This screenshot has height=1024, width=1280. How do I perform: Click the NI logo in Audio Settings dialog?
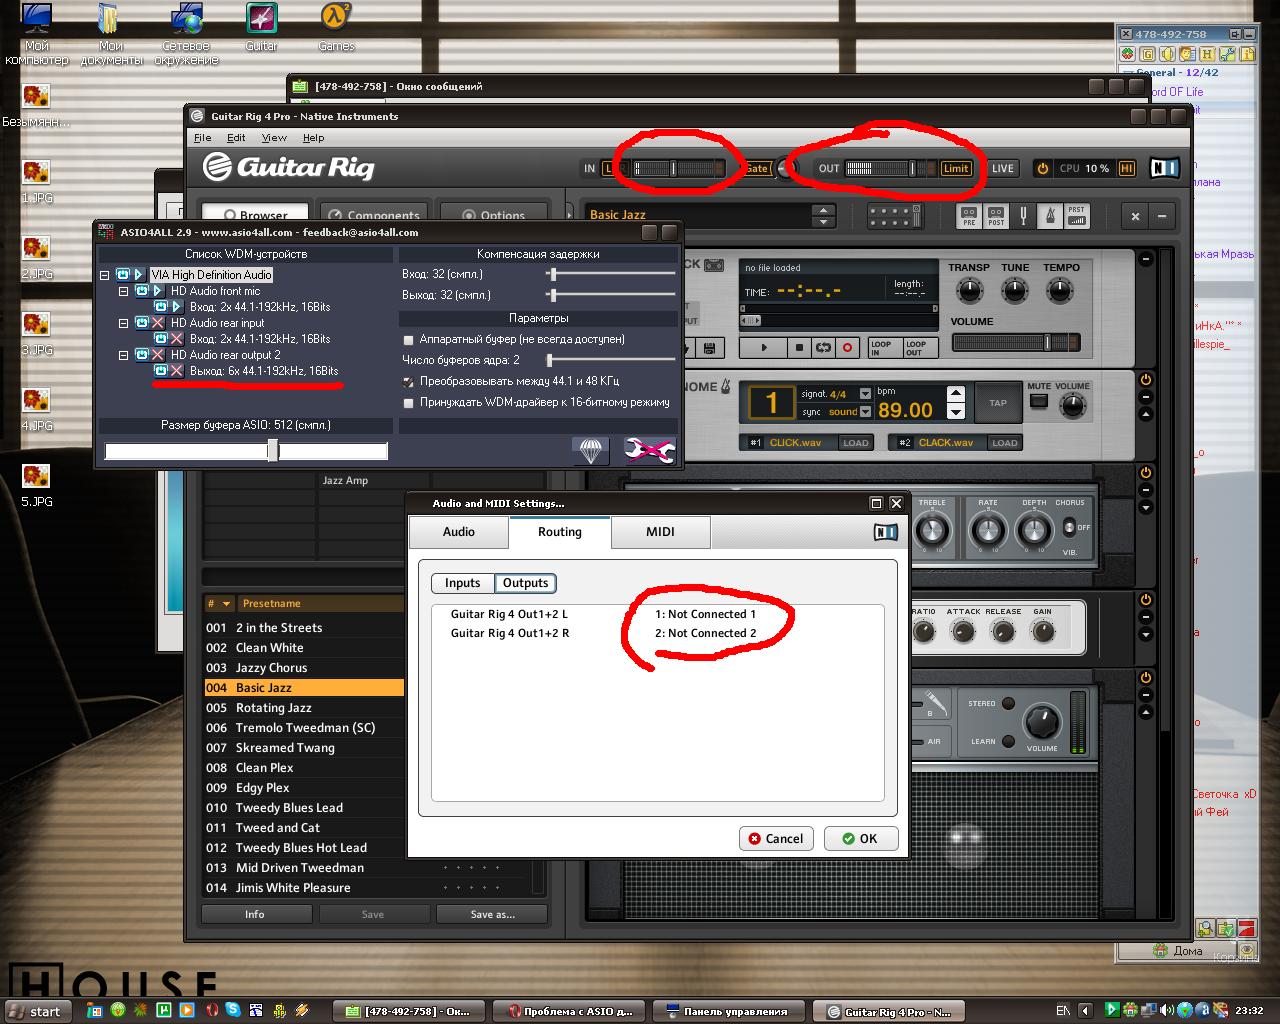click(886, 532)
